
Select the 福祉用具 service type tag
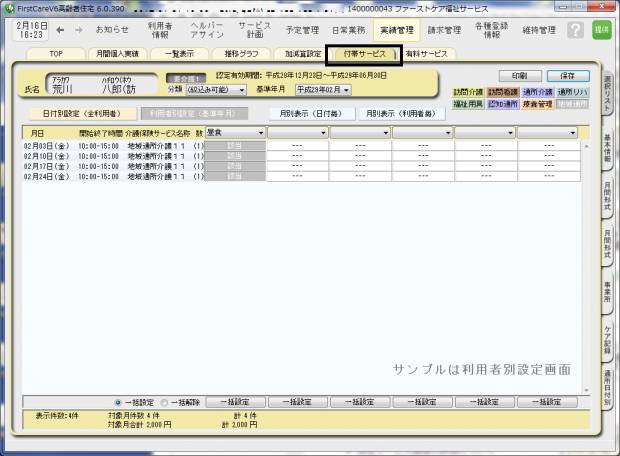468,104
